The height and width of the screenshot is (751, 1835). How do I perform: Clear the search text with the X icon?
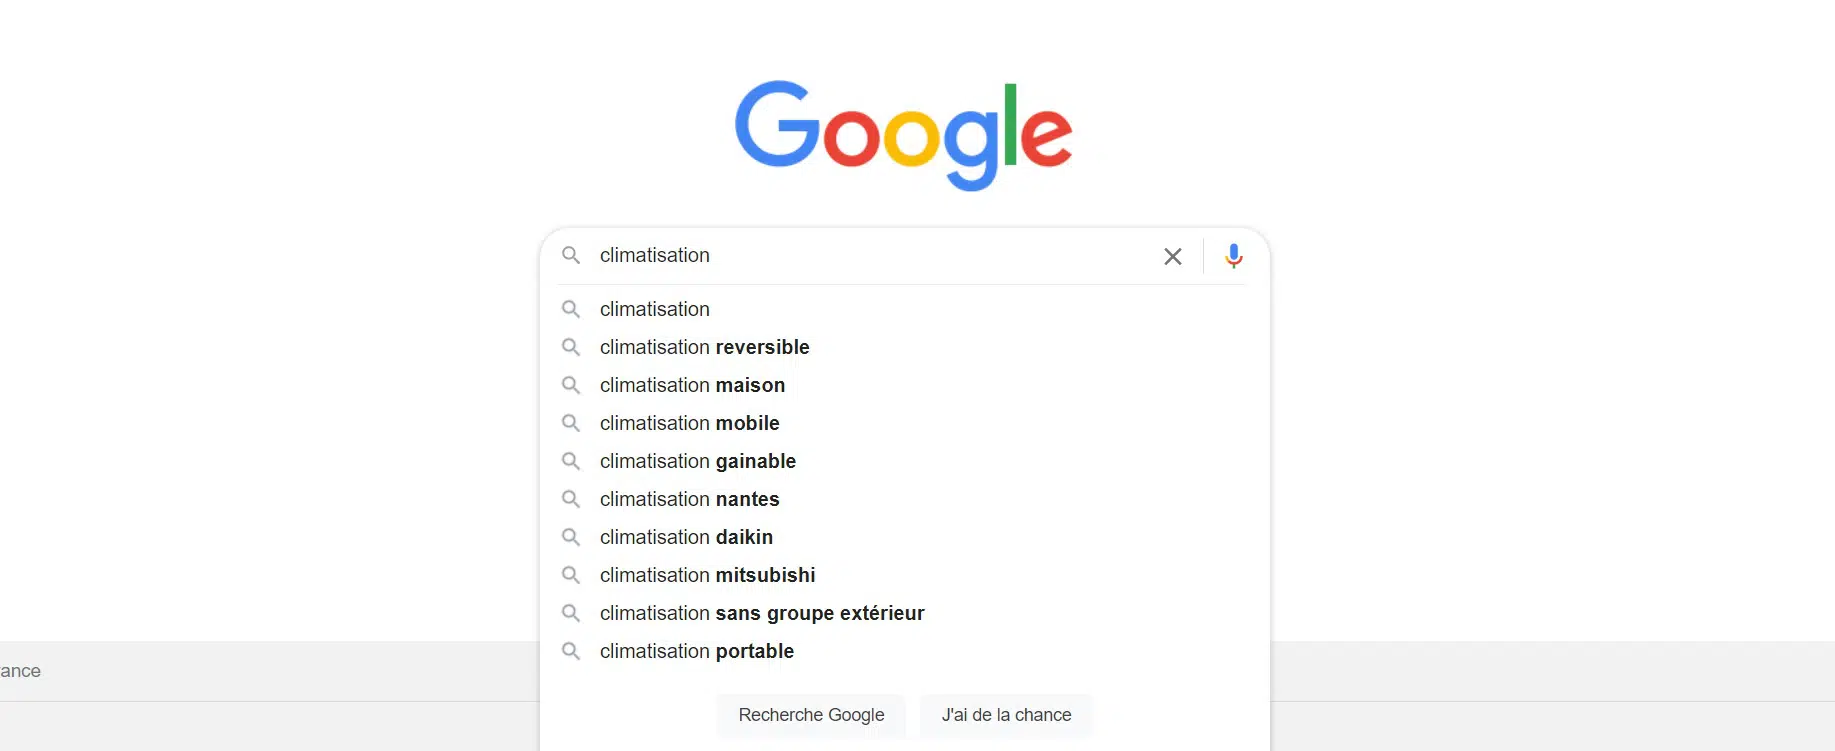1173,257
